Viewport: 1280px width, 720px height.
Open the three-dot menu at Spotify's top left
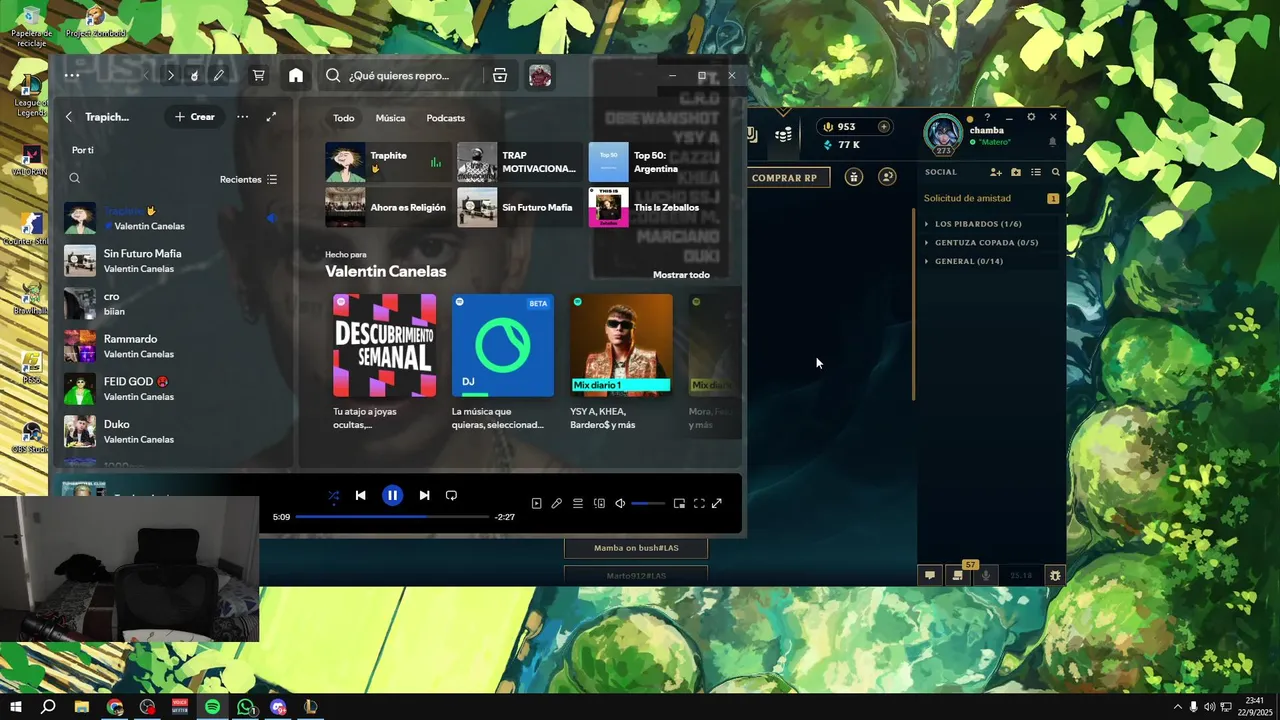(x=72, y=75)
